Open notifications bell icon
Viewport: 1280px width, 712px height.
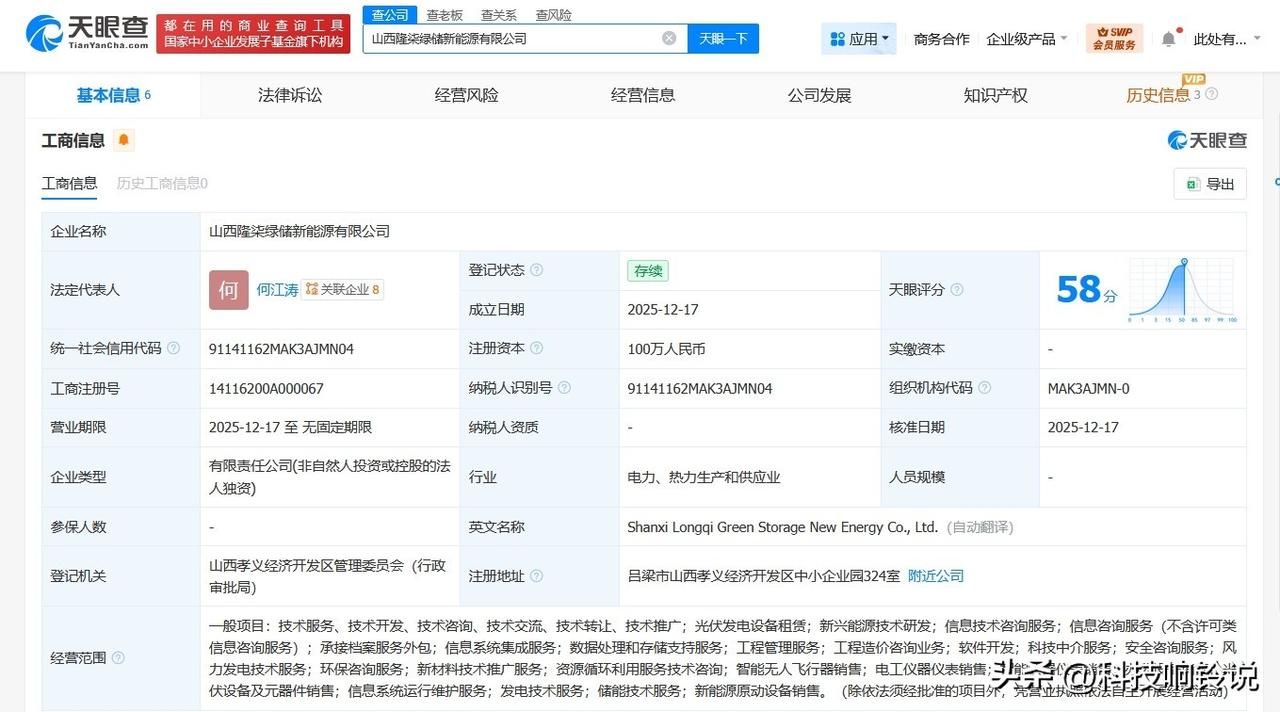[x=1168, y=39]
